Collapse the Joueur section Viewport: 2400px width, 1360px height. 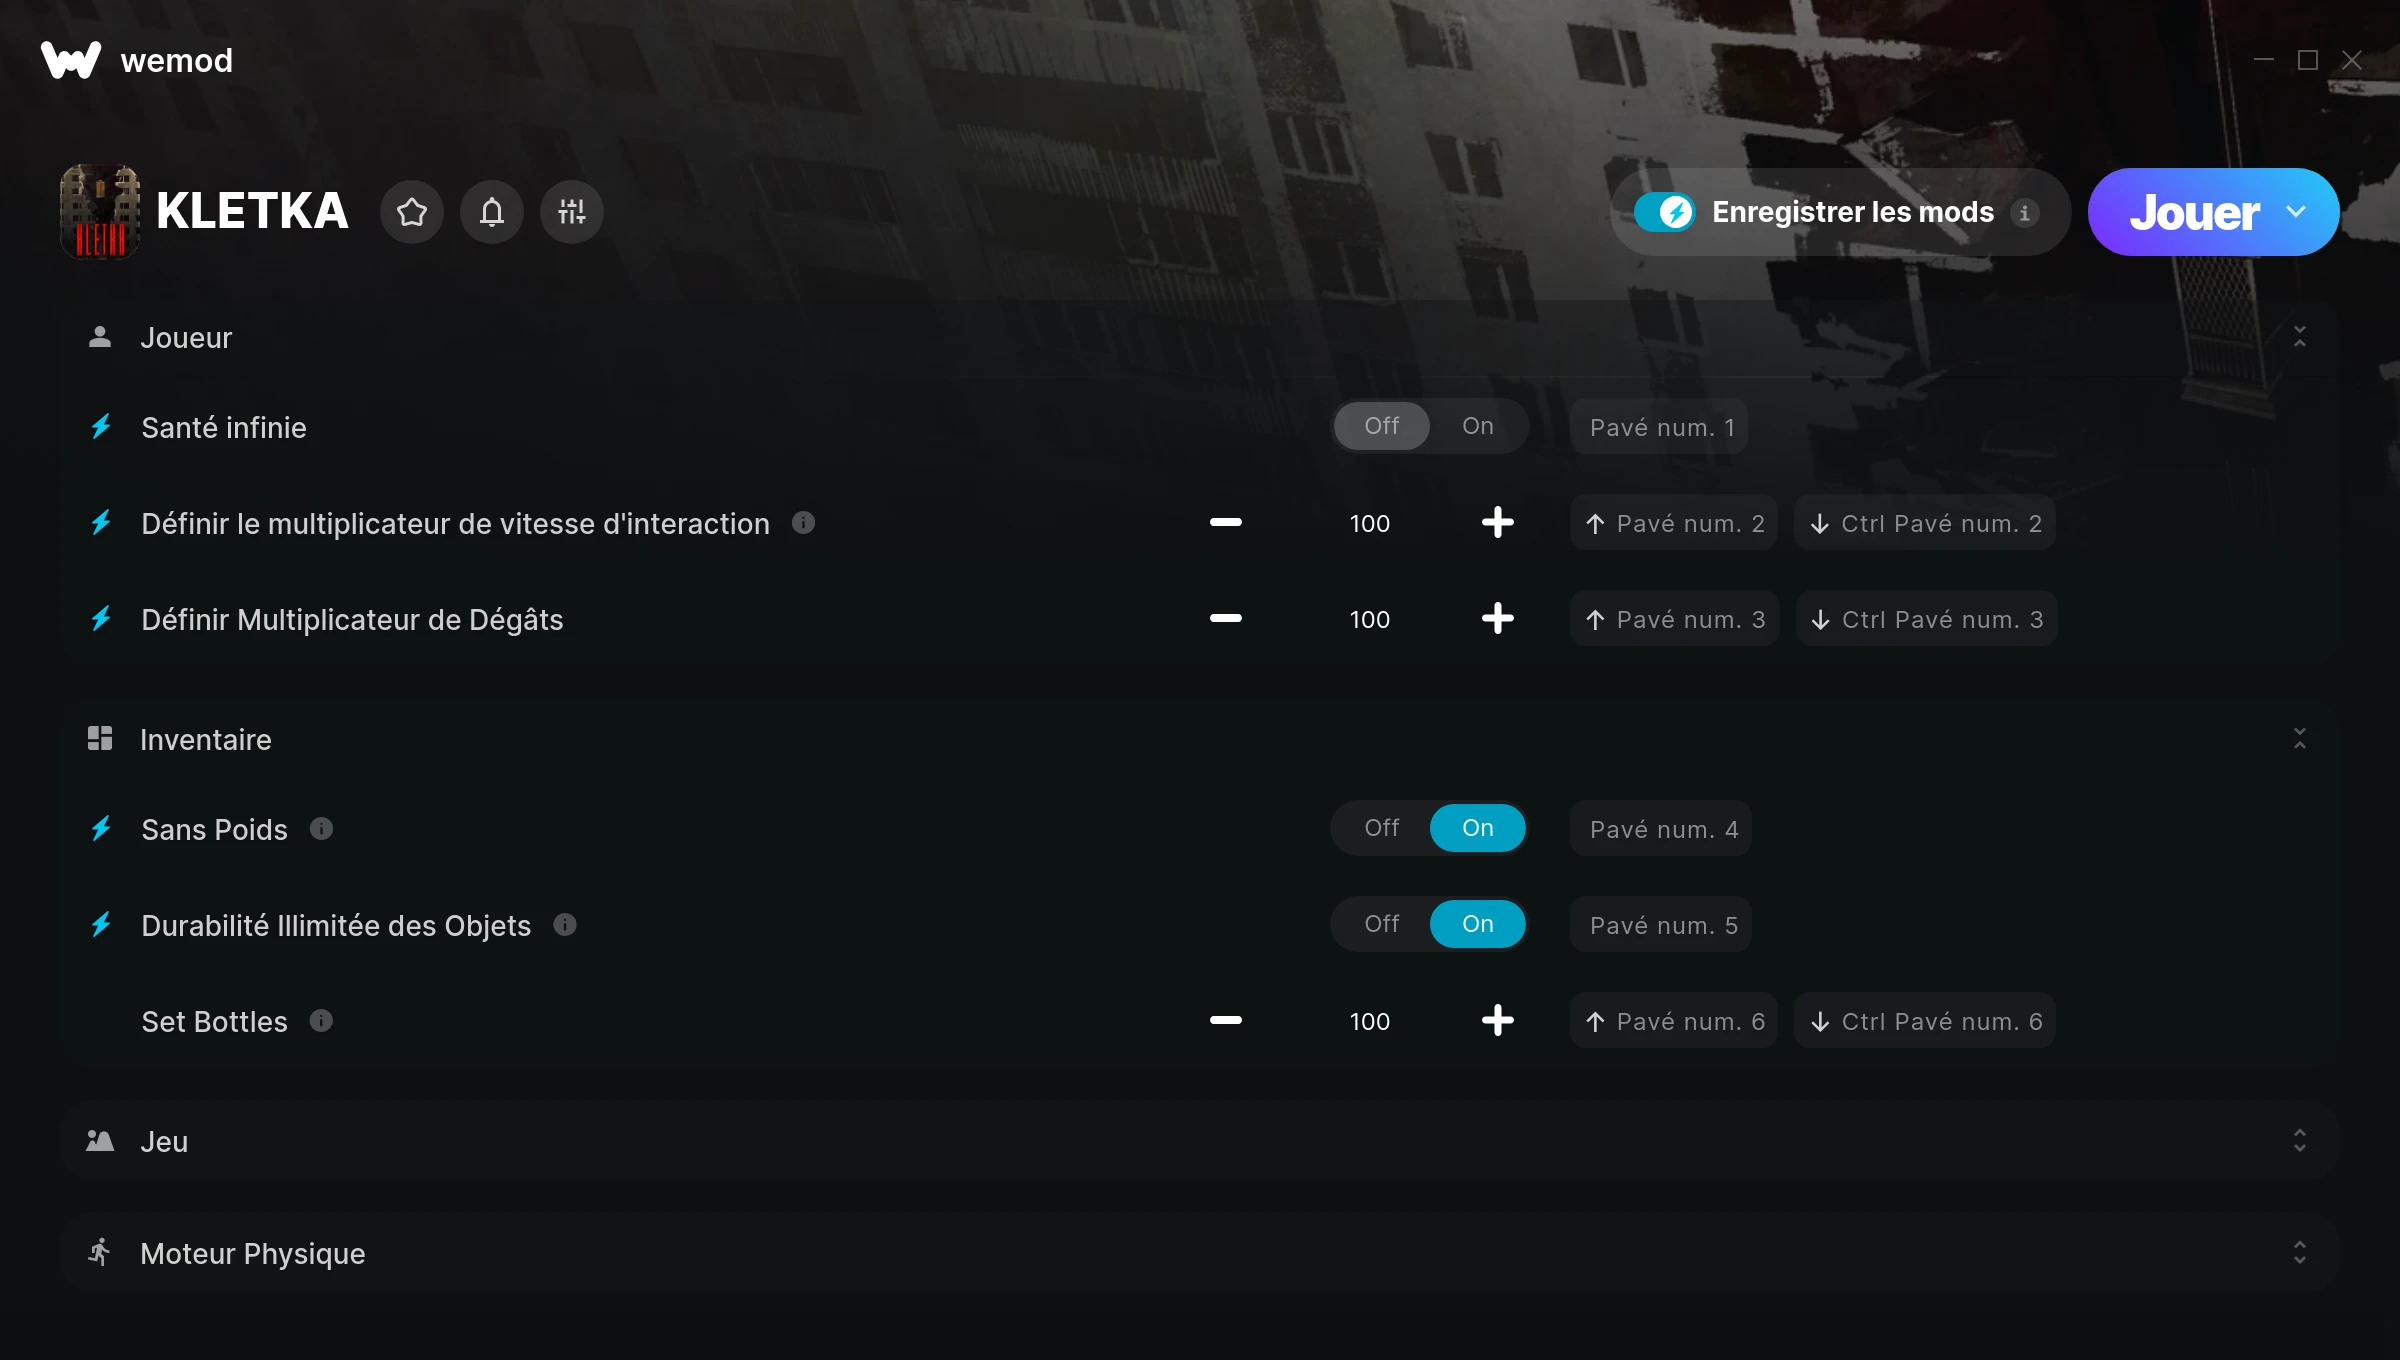[x=2300, y=337]
